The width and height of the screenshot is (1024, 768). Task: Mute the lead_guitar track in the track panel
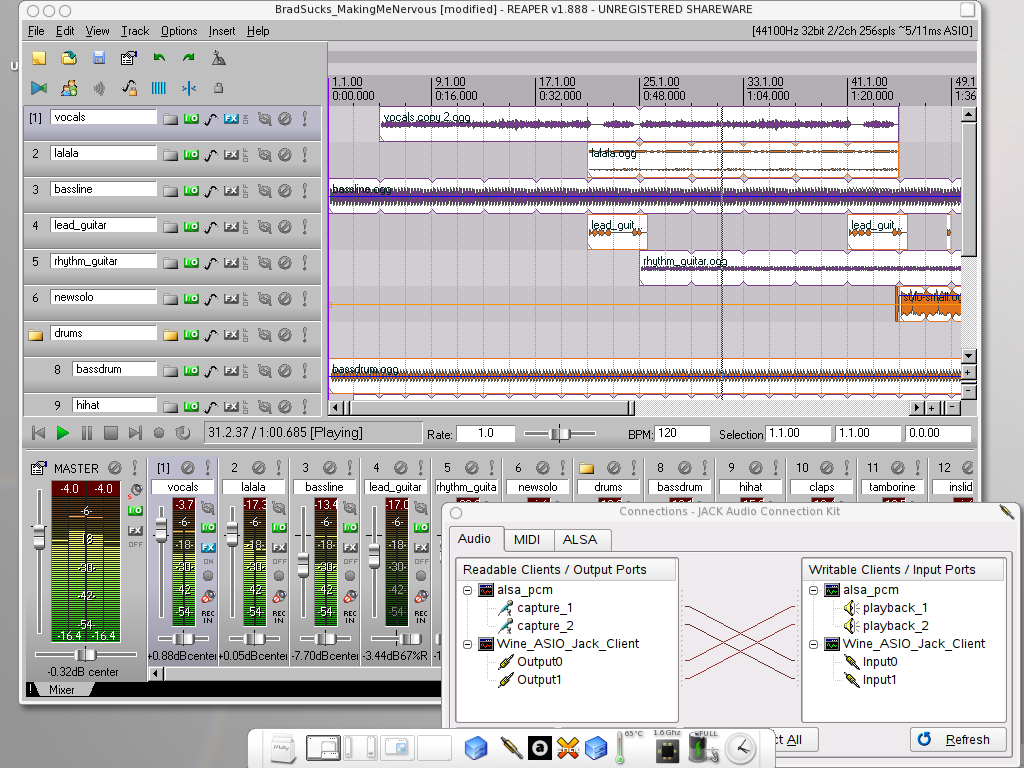point(284,227)
